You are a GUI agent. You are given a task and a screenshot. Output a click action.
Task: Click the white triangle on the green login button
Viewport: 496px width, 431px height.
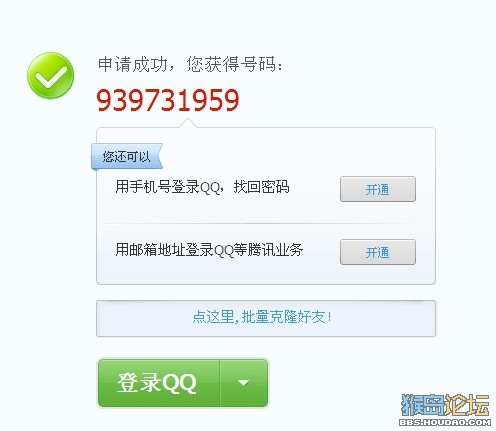tap(244, 383)
